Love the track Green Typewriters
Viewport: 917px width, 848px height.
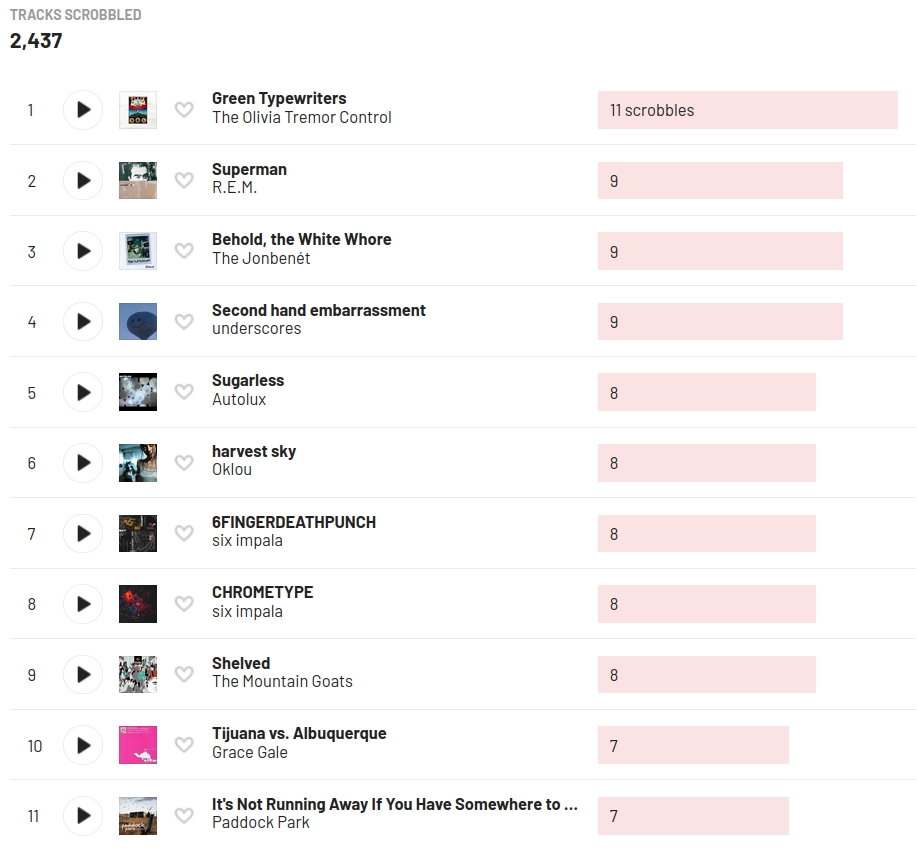pyautogui.click(x=184, y=110)
